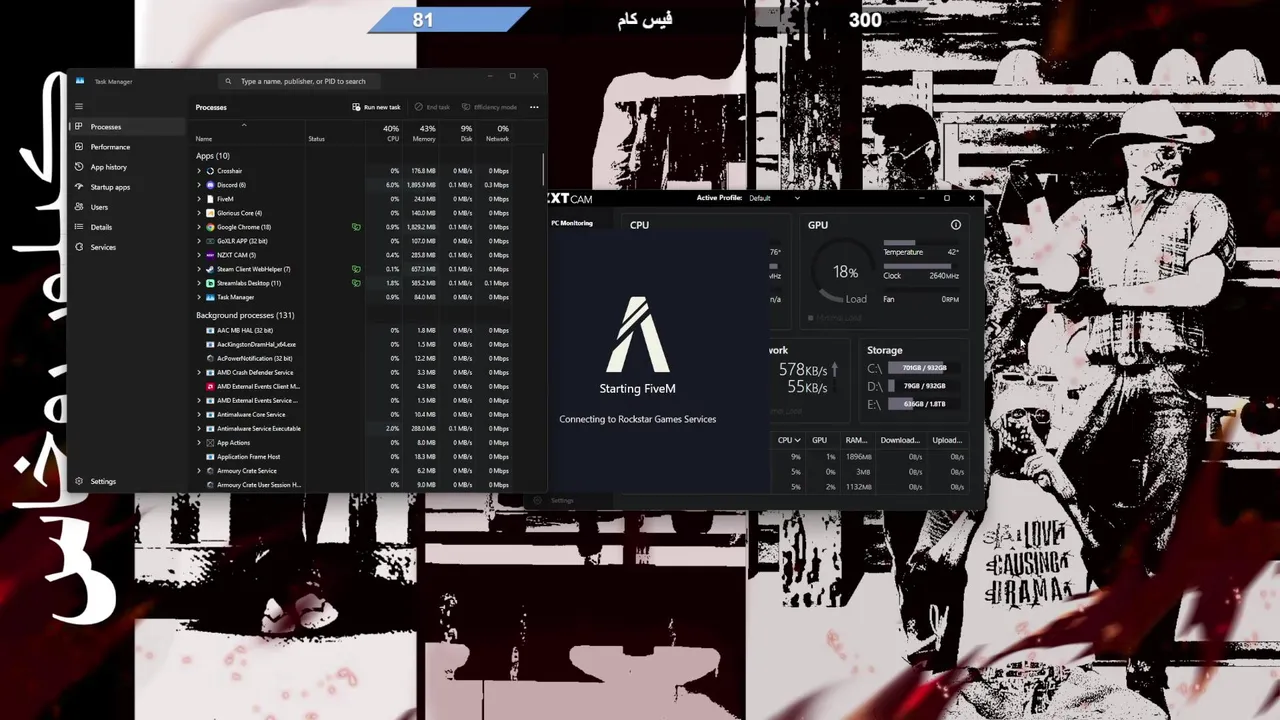1280x720 pixels.
Task: Go to the Users page
Action: [127, 207]
